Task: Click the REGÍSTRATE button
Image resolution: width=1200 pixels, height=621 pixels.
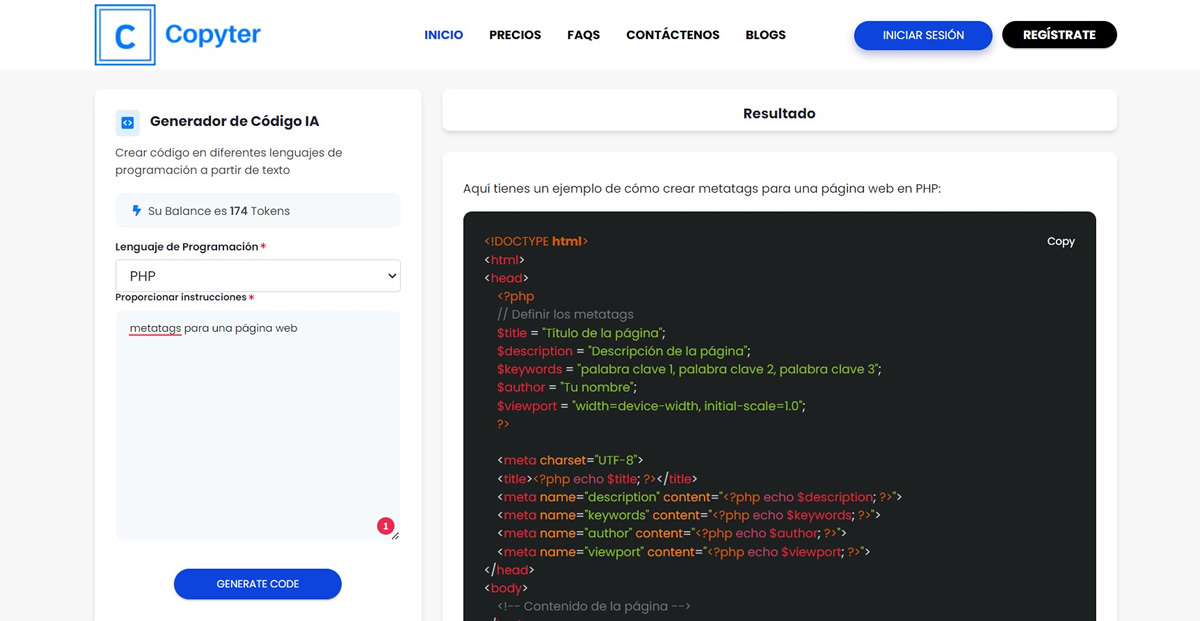Action: (x=1059, y=35)
